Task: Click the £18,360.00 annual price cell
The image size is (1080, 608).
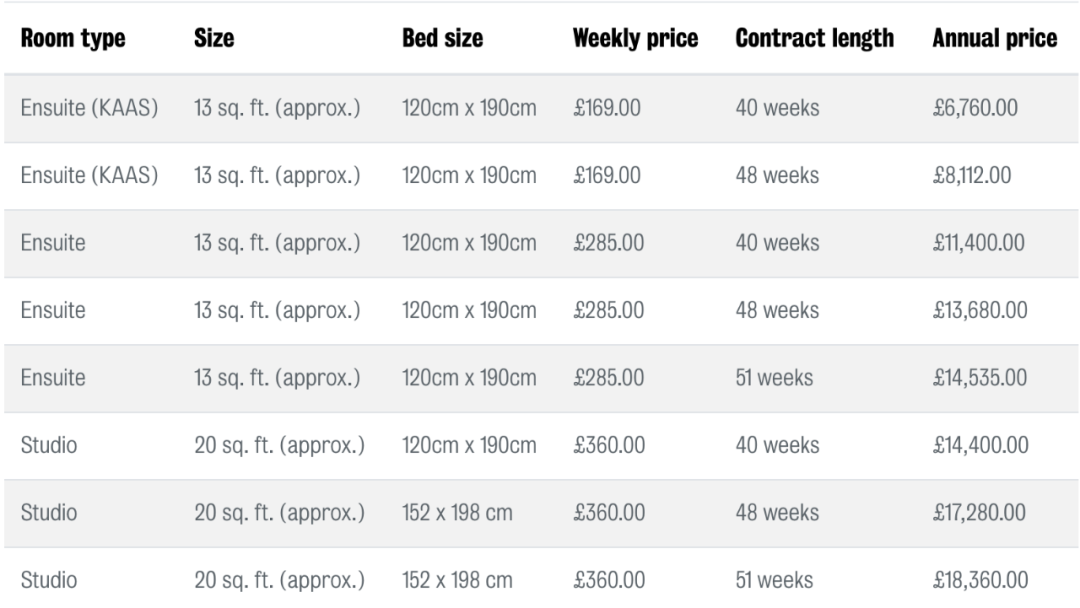Action: point(979,580)
